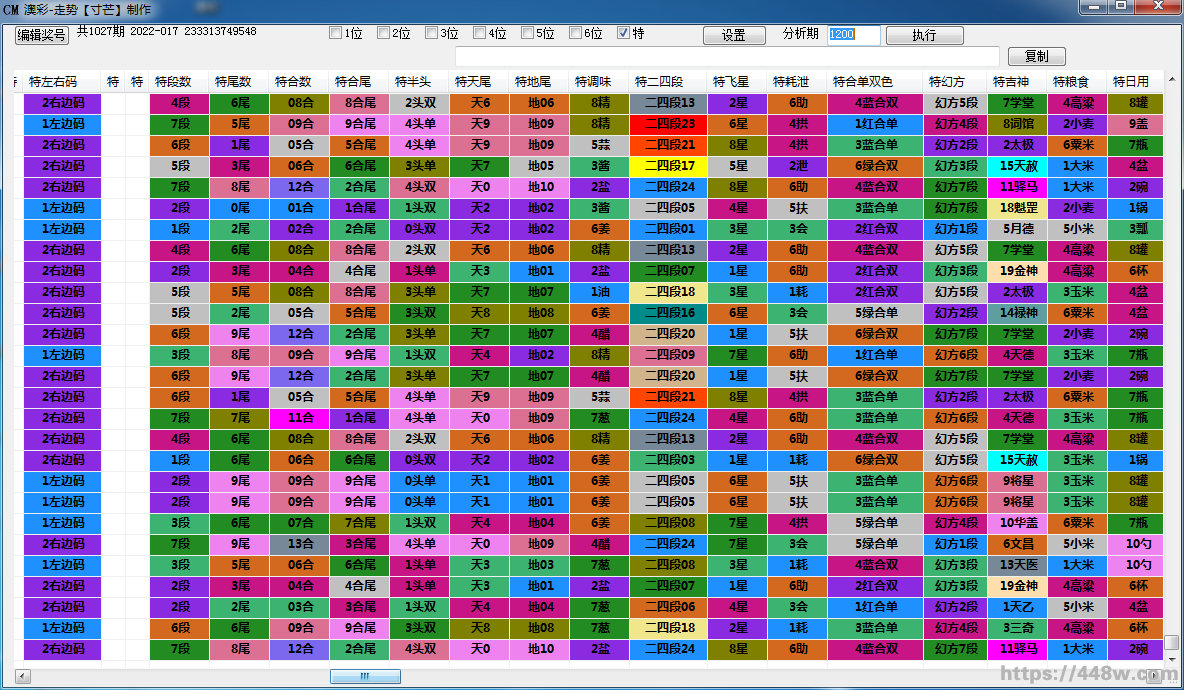Select the yellow 二四段17 cell

pyautogui.click(x=668, y=166)
